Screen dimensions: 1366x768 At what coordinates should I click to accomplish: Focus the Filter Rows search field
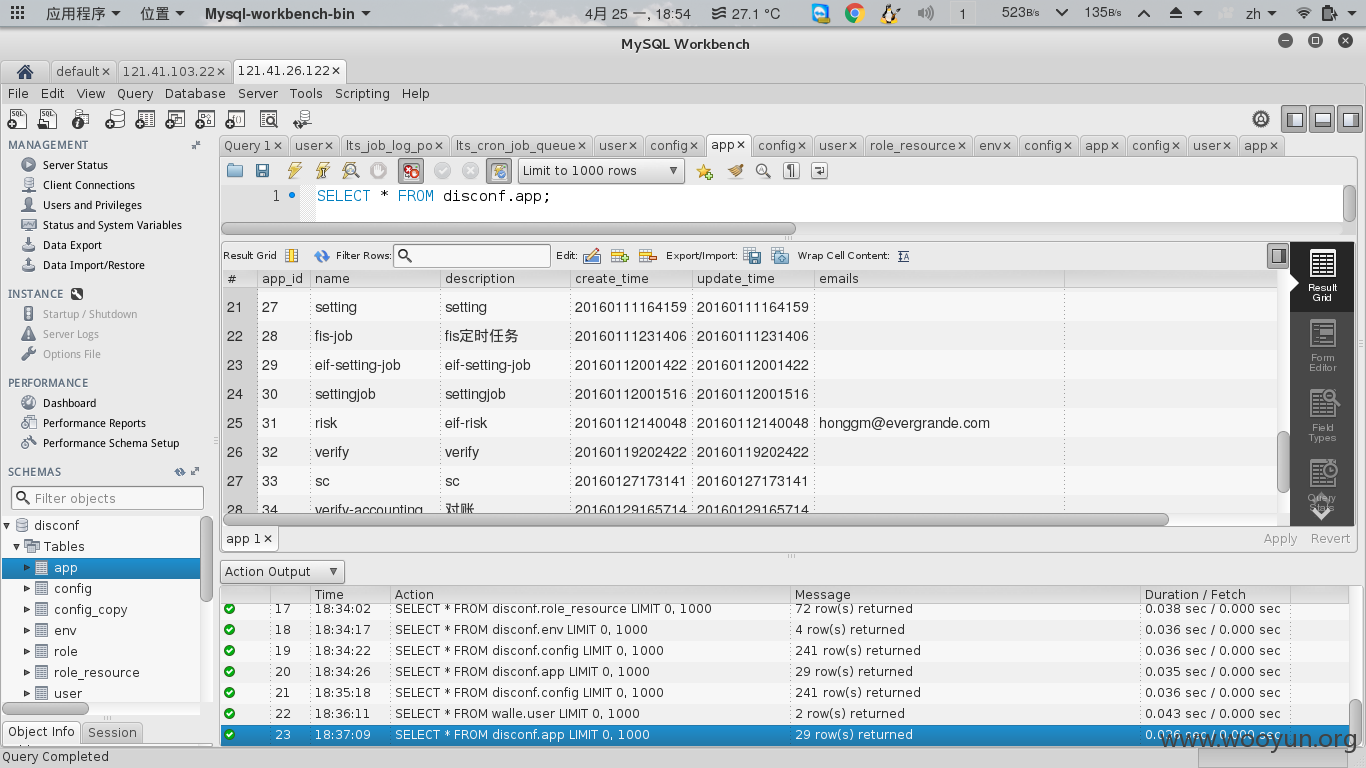pyautogui.click(x=472, y=256)
